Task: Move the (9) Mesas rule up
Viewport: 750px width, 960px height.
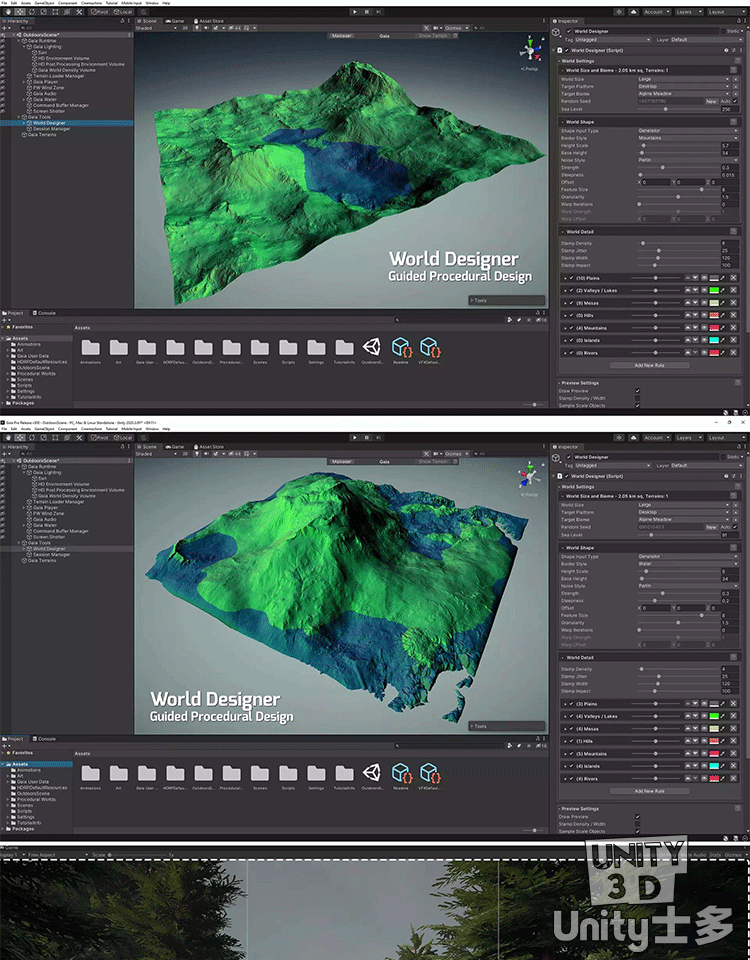Action: (x=688, y=302)
